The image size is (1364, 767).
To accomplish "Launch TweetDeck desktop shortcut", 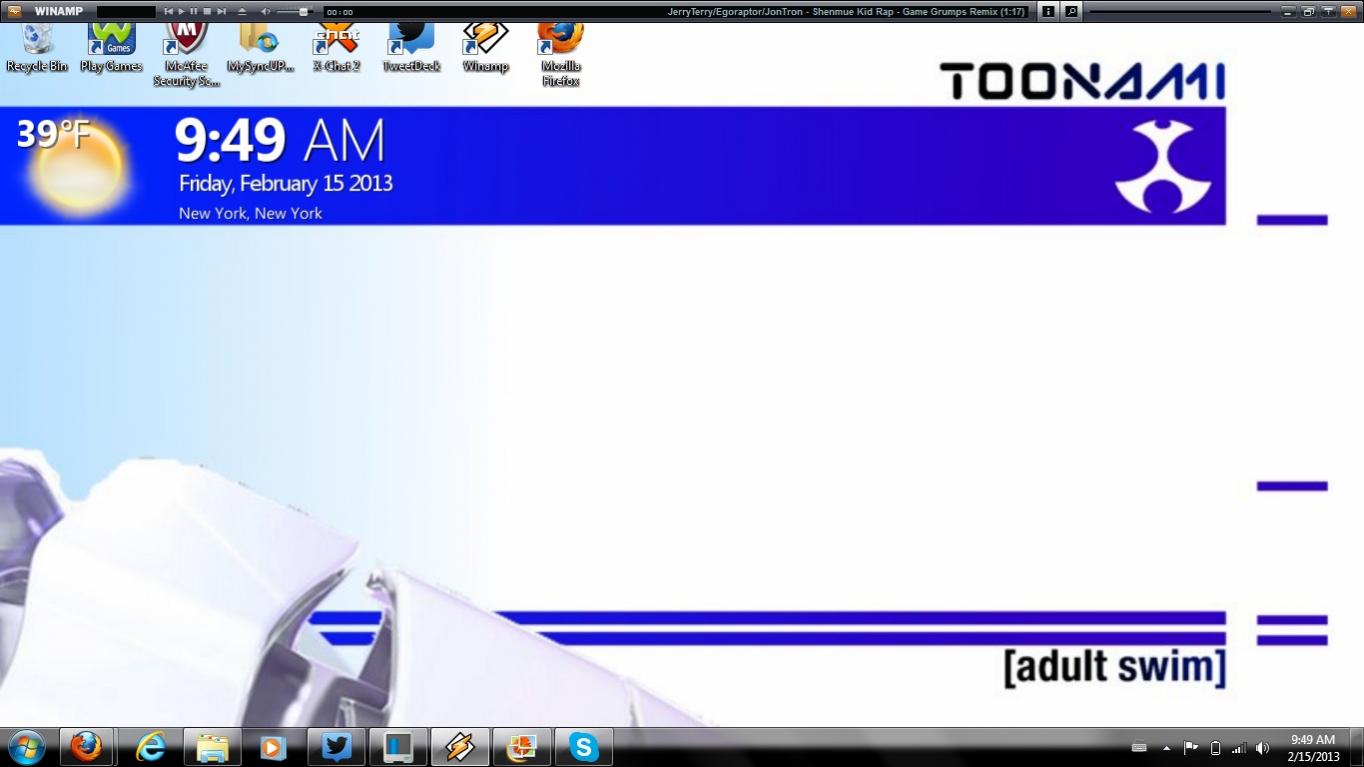I will [x=411, y=48].
